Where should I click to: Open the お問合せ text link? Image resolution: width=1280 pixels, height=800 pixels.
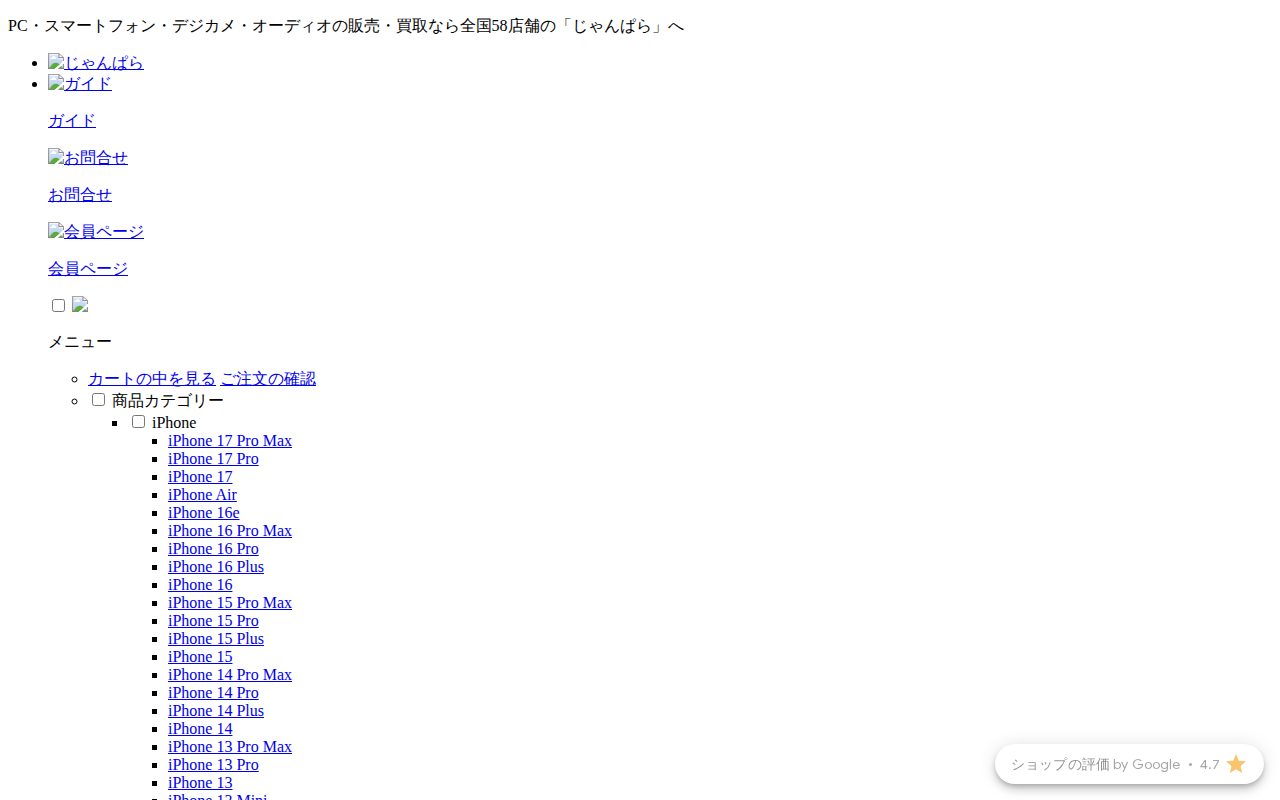tap(80, 195)
